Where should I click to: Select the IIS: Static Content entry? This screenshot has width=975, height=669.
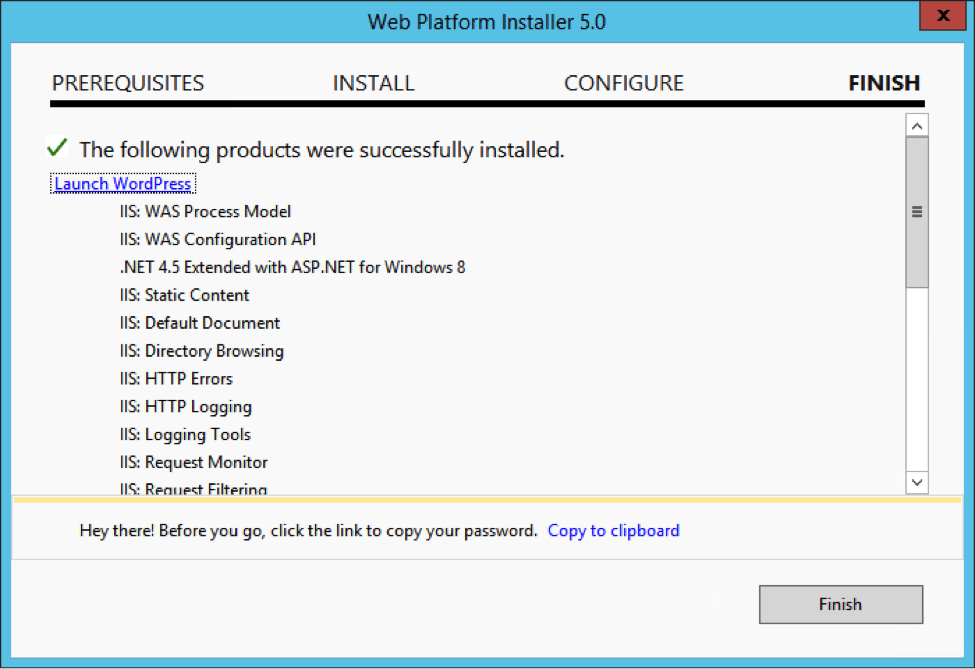pos(184,295)
